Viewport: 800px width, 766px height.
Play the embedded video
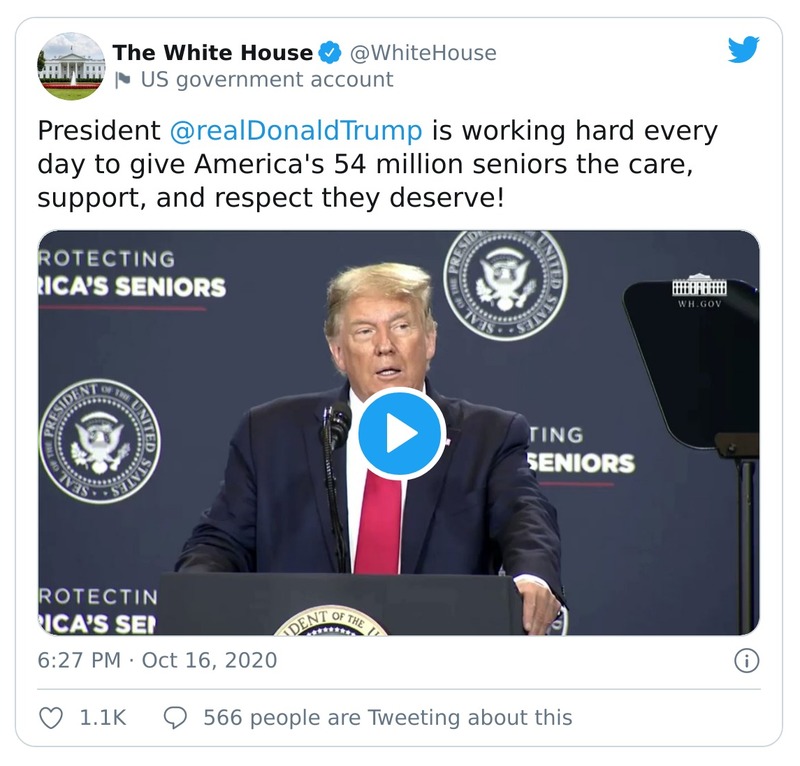pos(399,432)
